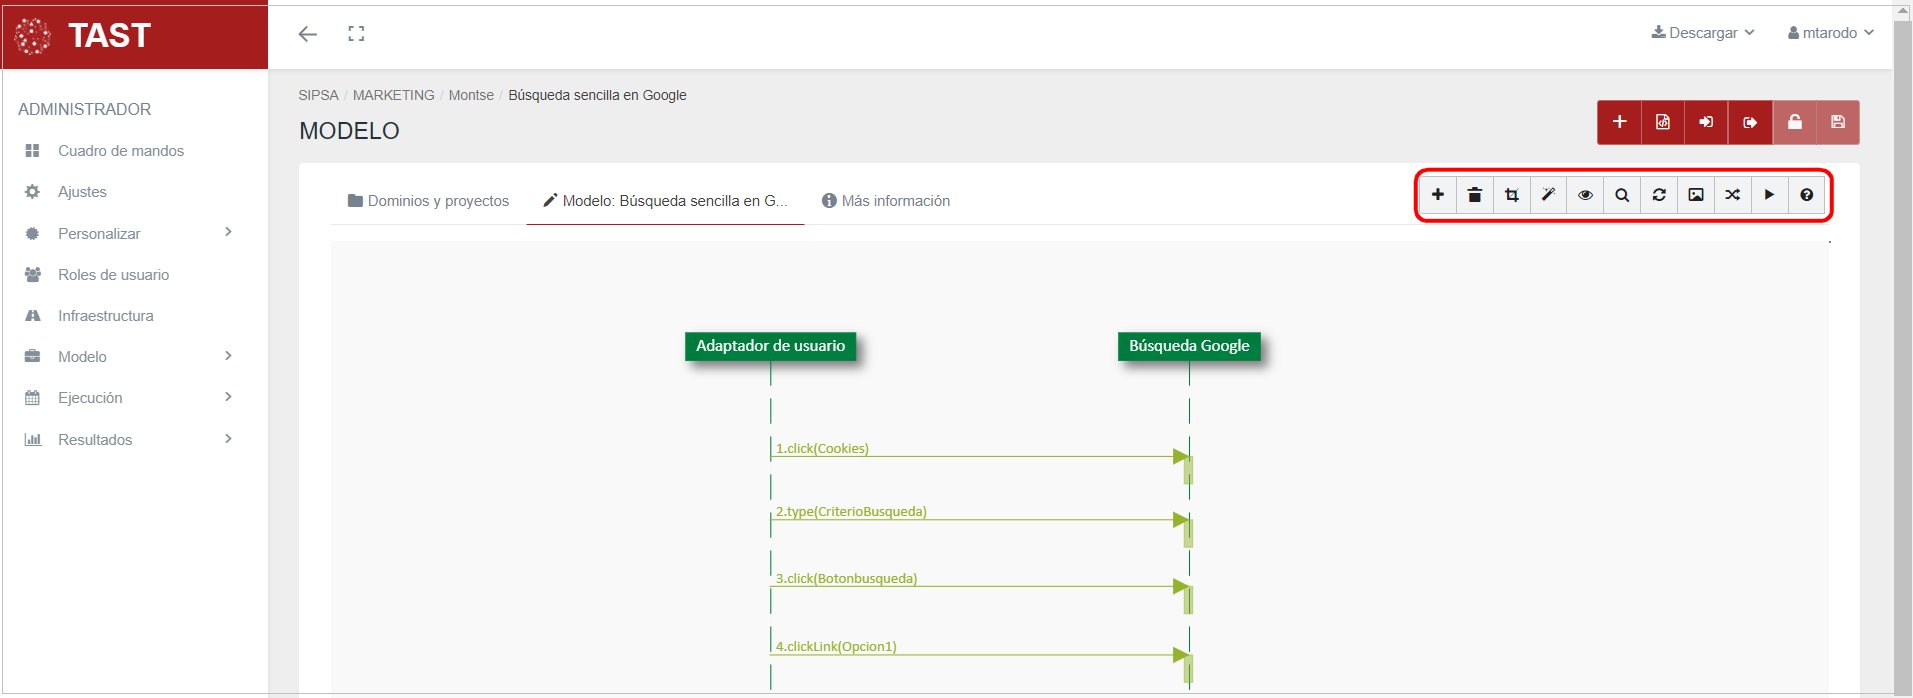Click the shuffle arrows icon
This screenshot has height=698, width=1913.
point(1733,195)
